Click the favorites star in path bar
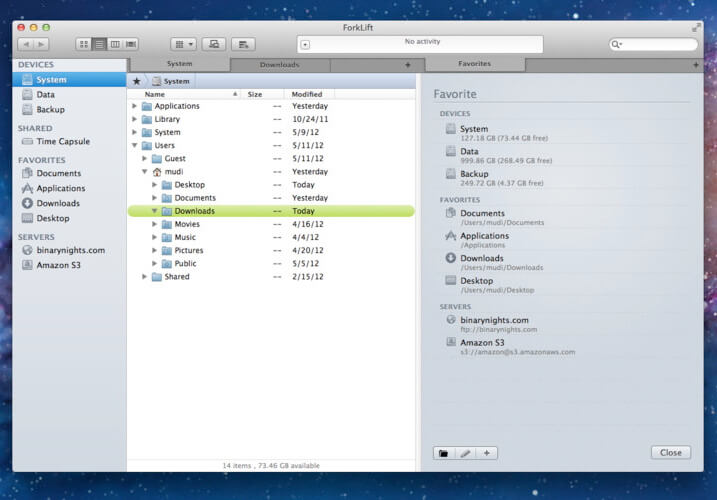 coord(136,81)
